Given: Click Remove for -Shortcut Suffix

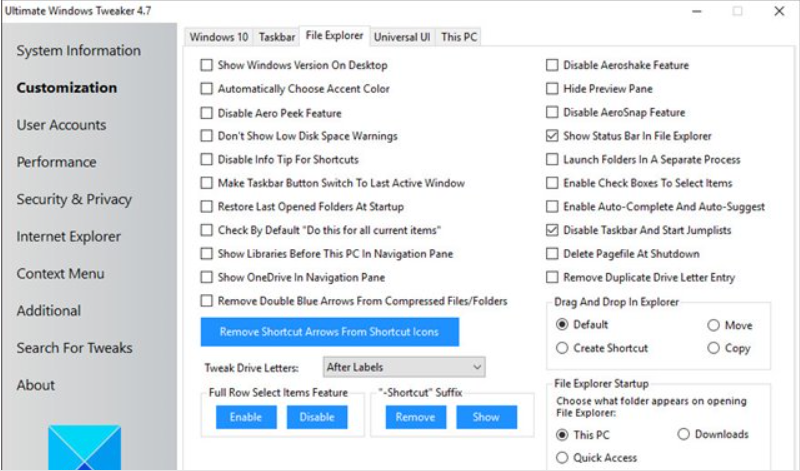Looking at the screenshot, I should coord(416,417).
